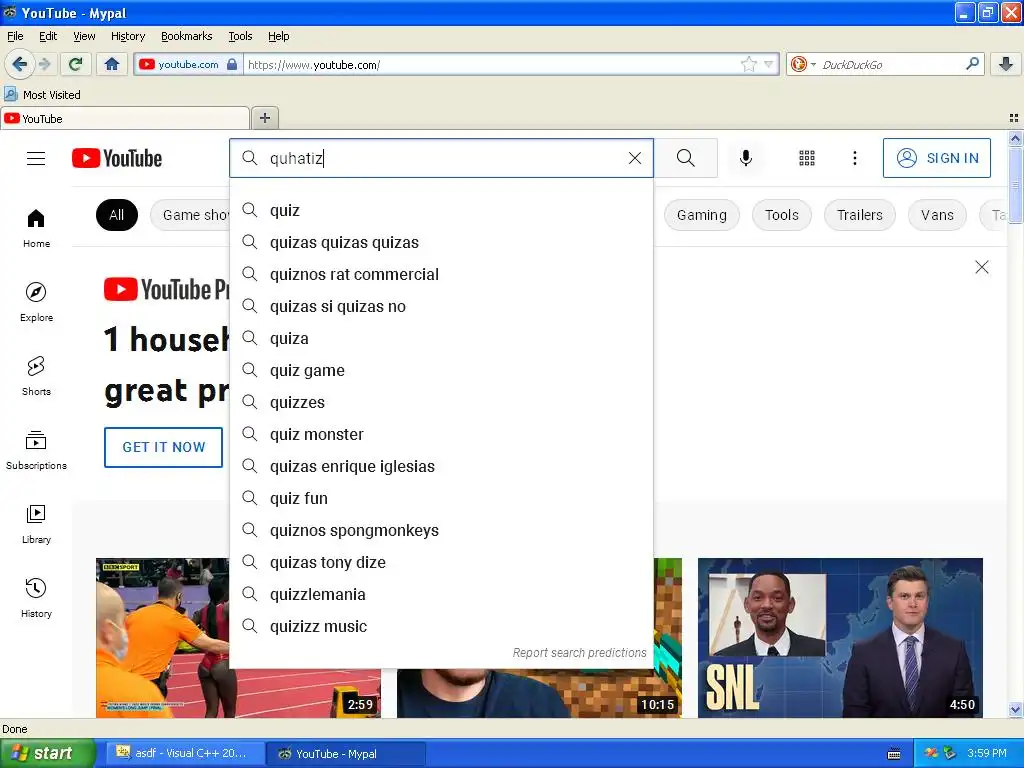Choose the 'quiz' suggestion
The height and width of the screenshot is (768, 1024).
point(441,210)
